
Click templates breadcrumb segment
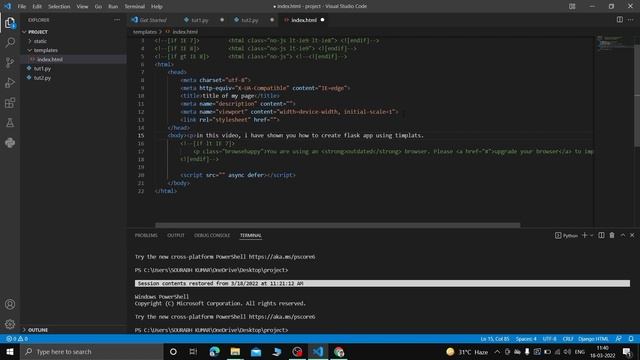pyautogui.click(x=144, y=32)
